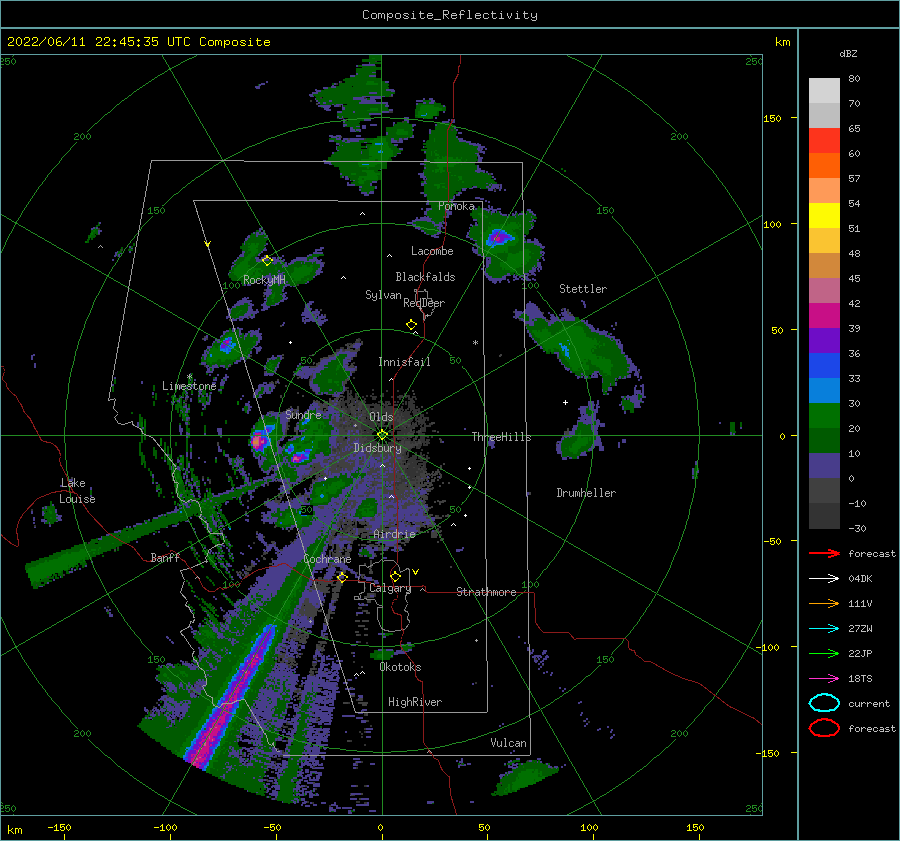Image resolution: width=900 pixels, height=841 pixels.
Task: Click the magenta storm cell near Ponoka
Action: (498, 237)
